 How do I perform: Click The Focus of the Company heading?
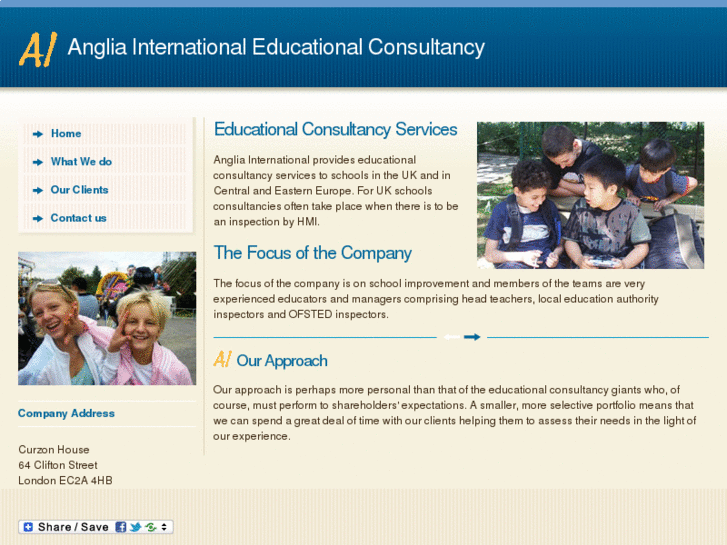(x=312, y=253)
